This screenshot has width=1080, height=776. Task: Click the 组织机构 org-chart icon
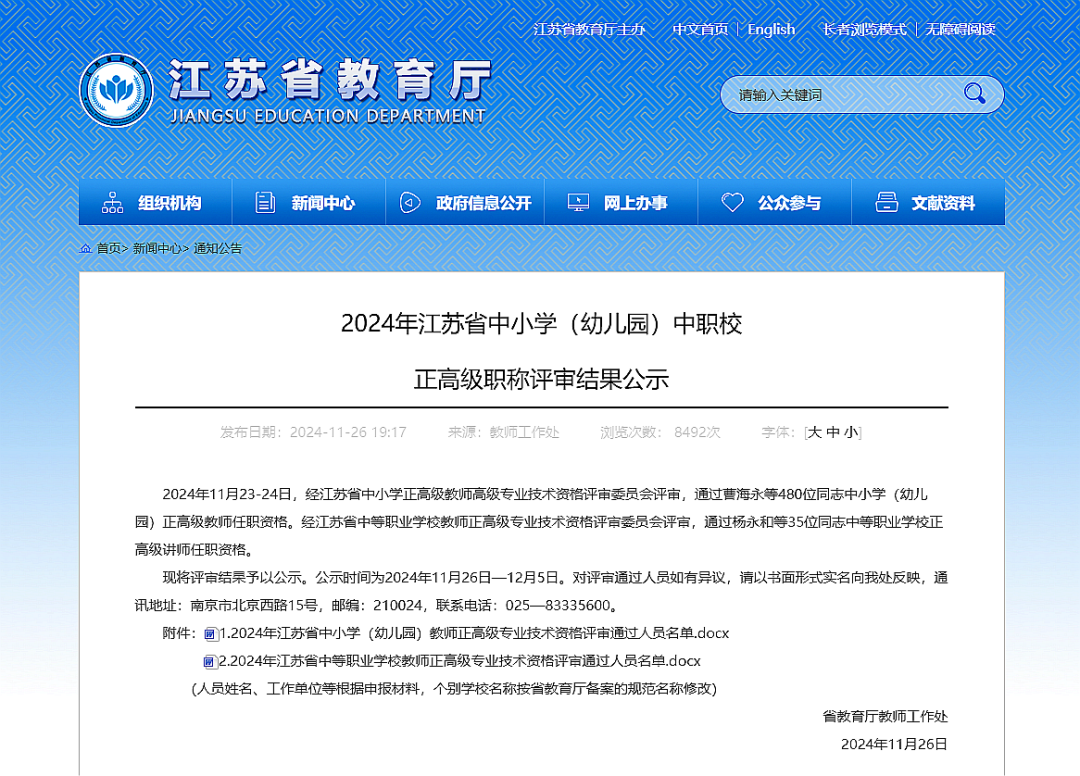point(112,203)
